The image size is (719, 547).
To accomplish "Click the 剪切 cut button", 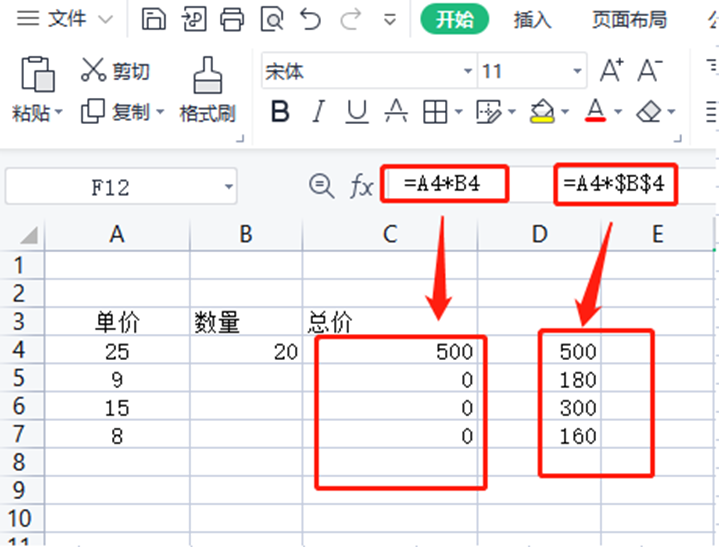I will pos(116,72).
